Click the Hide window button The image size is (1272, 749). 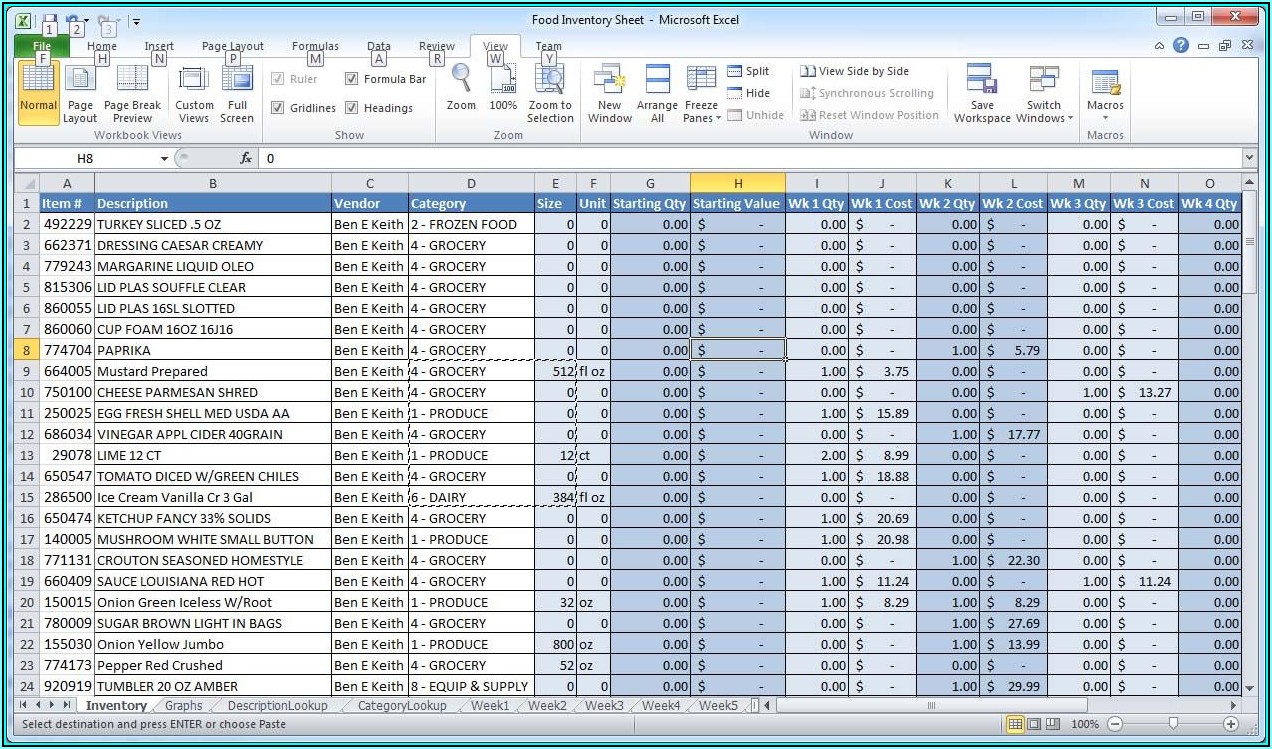point(748,93)
